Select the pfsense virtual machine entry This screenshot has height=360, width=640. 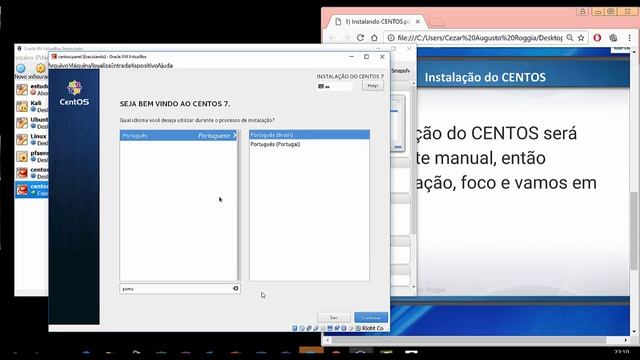coord(32,156)
